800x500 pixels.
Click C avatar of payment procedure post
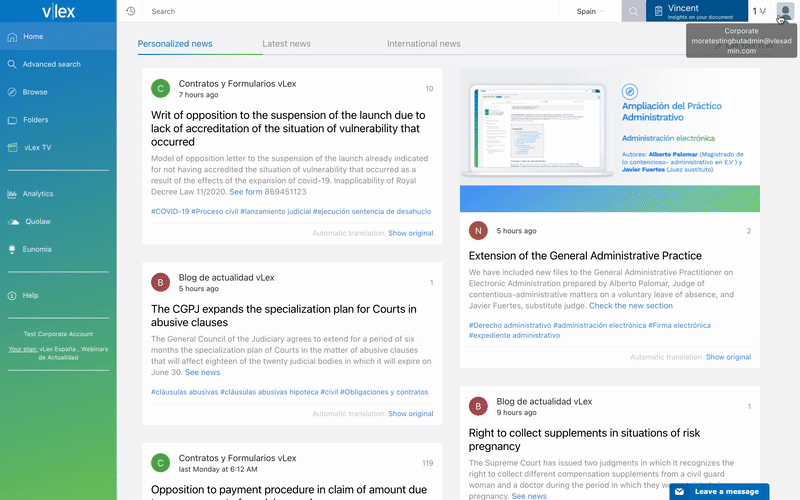point(160,463)
